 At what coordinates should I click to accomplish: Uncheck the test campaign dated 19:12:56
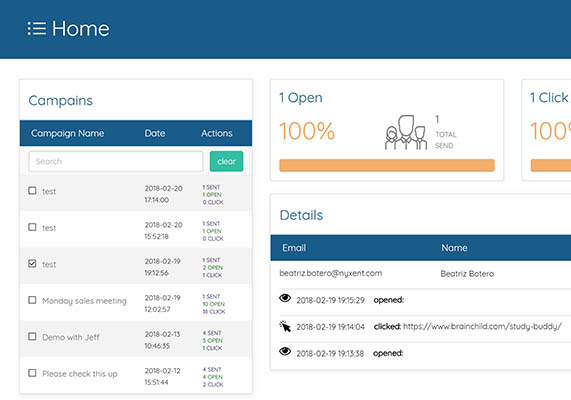(x=32, y=263)
